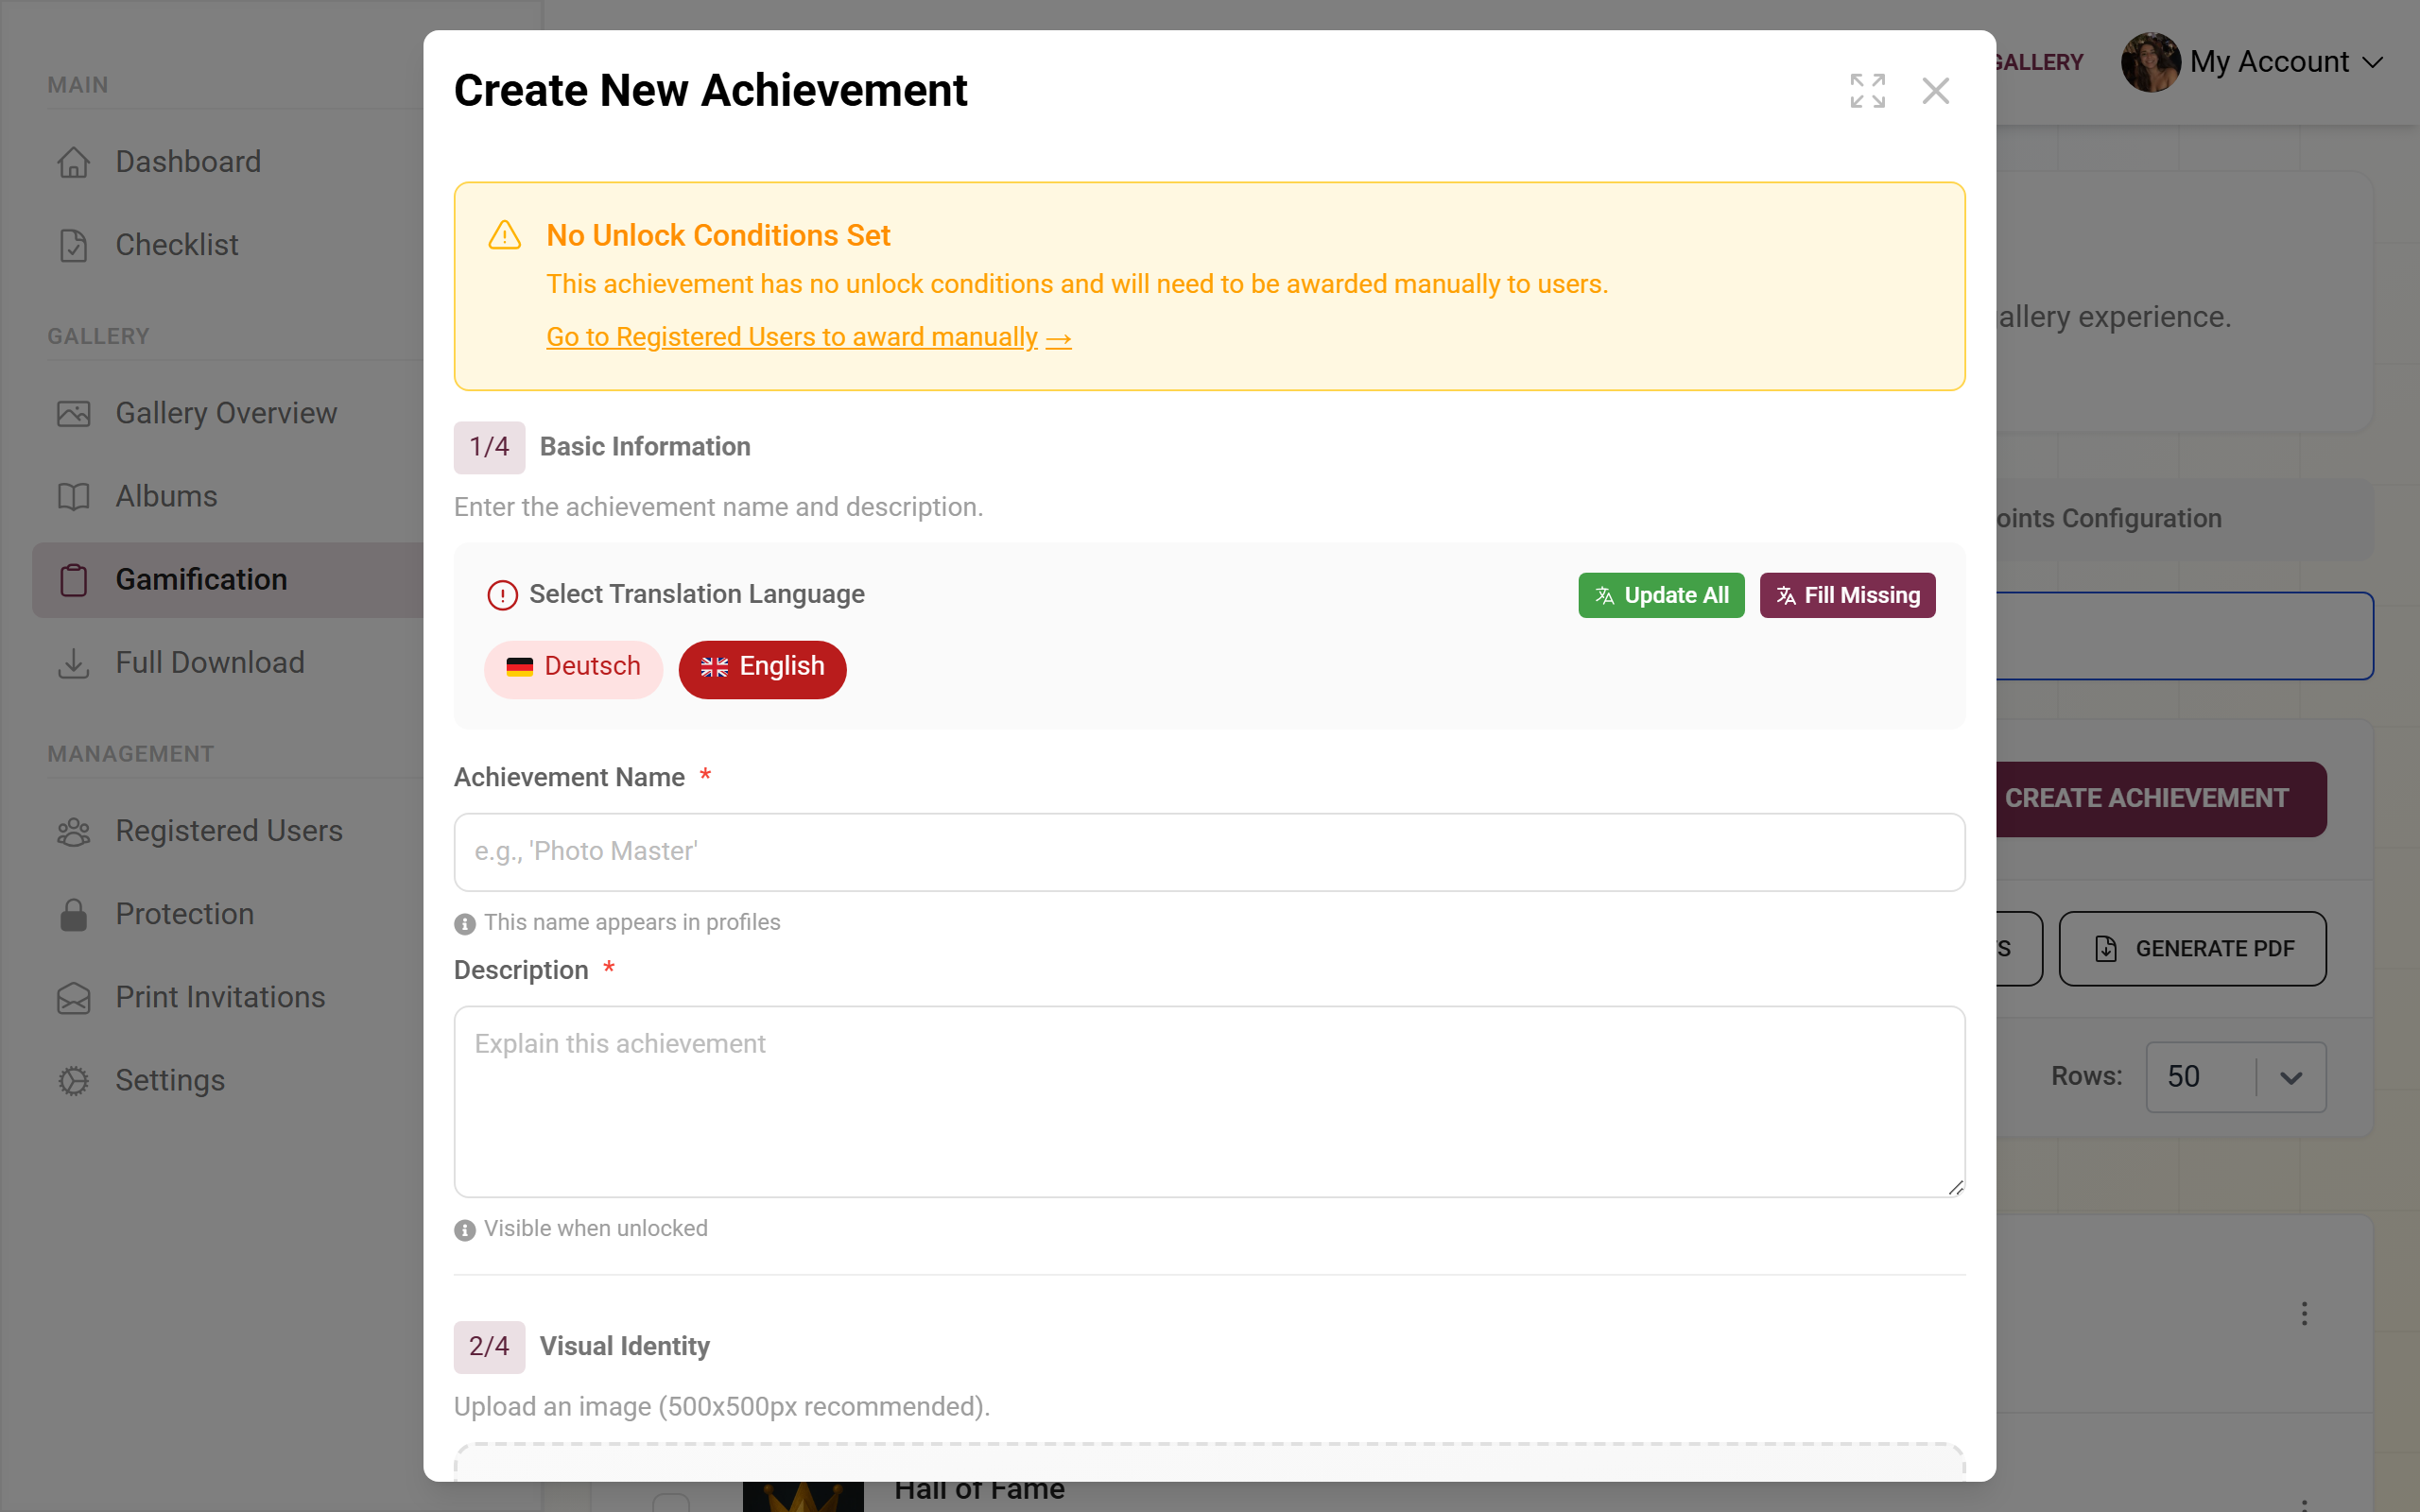Image resolution: width=2420 pixels, height=1512 pixels.
Task: Expand the dialog to fullscreen
Action: [1867, 91]
